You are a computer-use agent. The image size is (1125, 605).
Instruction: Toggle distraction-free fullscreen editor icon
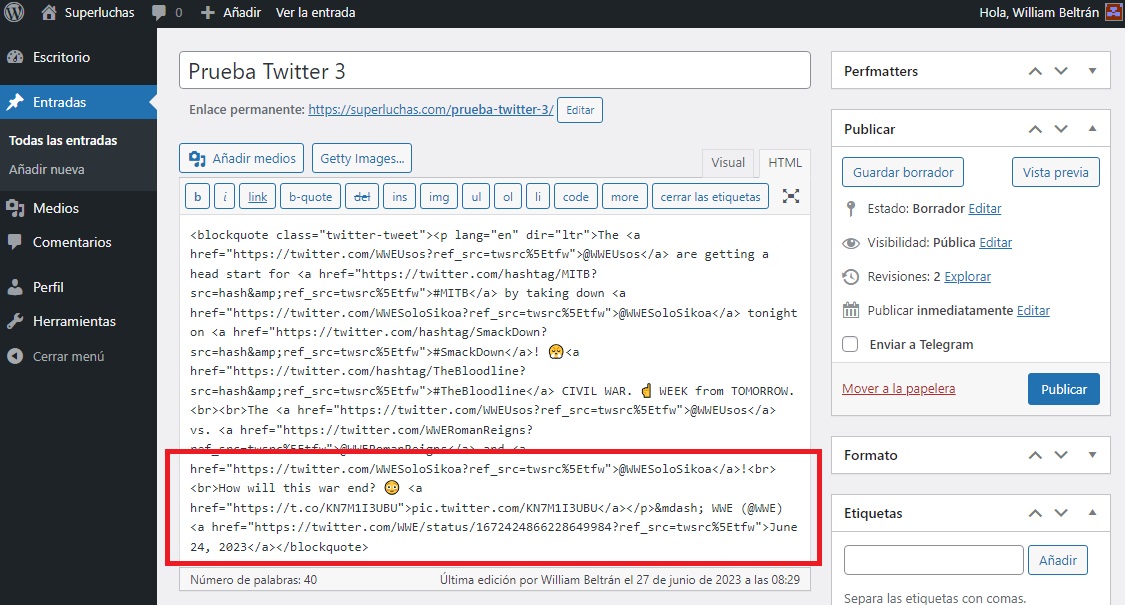tap(791, 196)
